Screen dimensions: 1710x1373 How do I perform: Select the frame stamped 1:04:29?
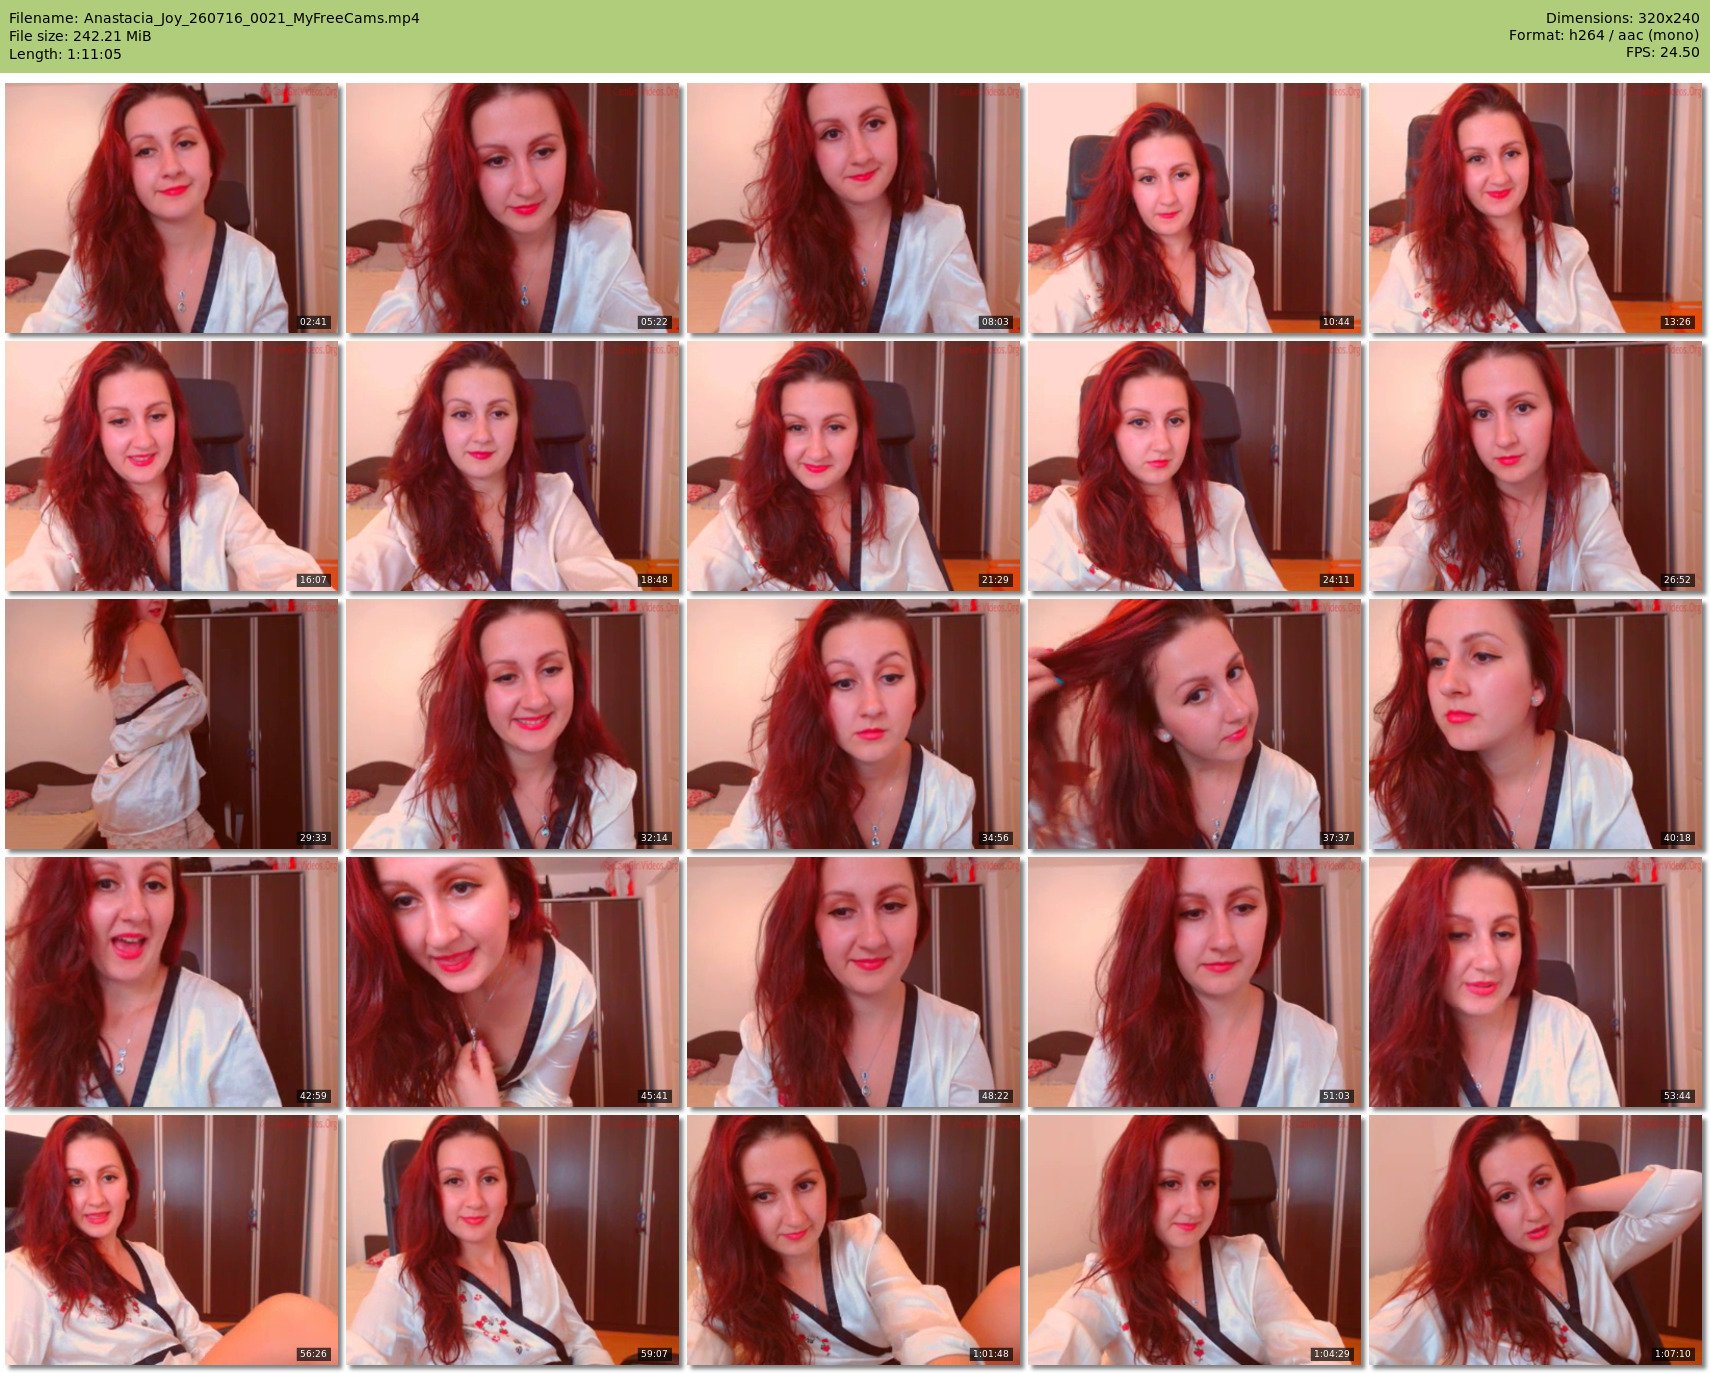pos(1195,1240)
